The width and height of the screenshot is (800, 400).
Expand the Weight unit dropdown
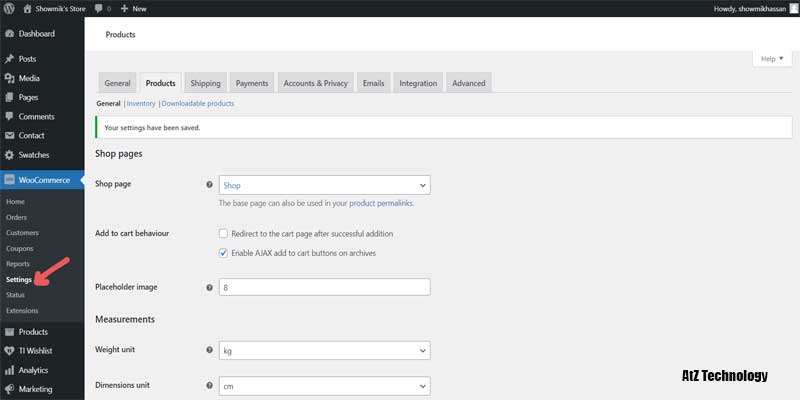[x=324, y=351]
